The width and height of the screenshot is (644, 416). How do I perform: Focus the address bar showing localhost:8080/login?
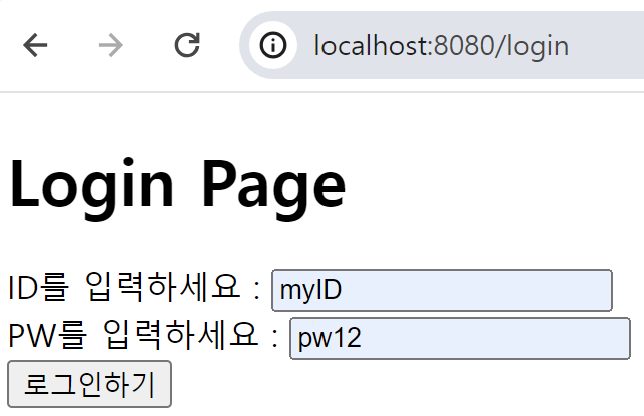tap(441, 45)
